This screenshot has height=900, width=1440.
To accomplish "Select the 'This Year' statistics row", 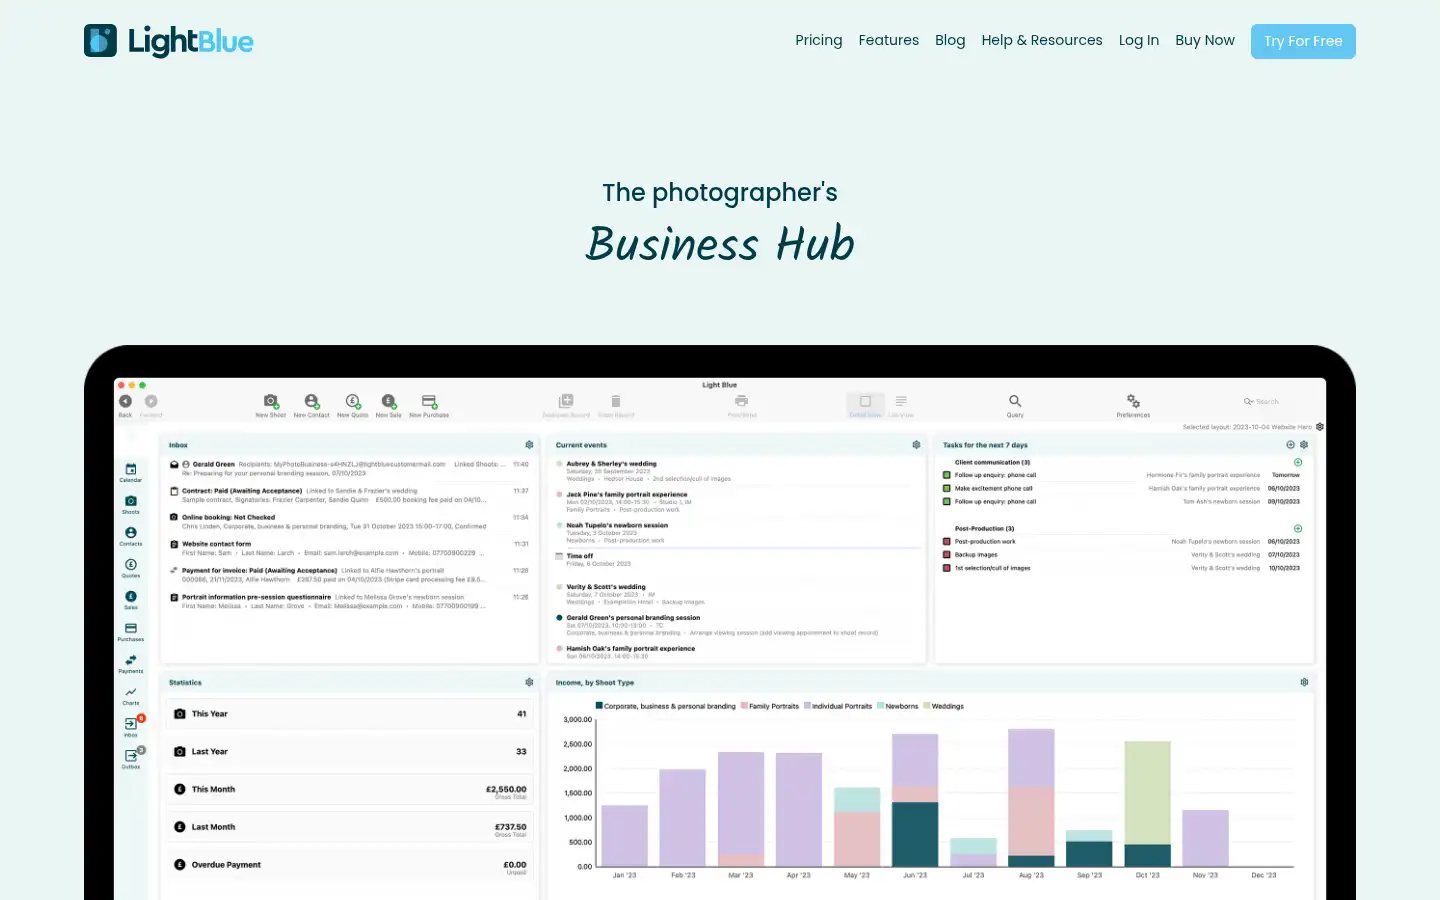I will (x=349, y=714).
